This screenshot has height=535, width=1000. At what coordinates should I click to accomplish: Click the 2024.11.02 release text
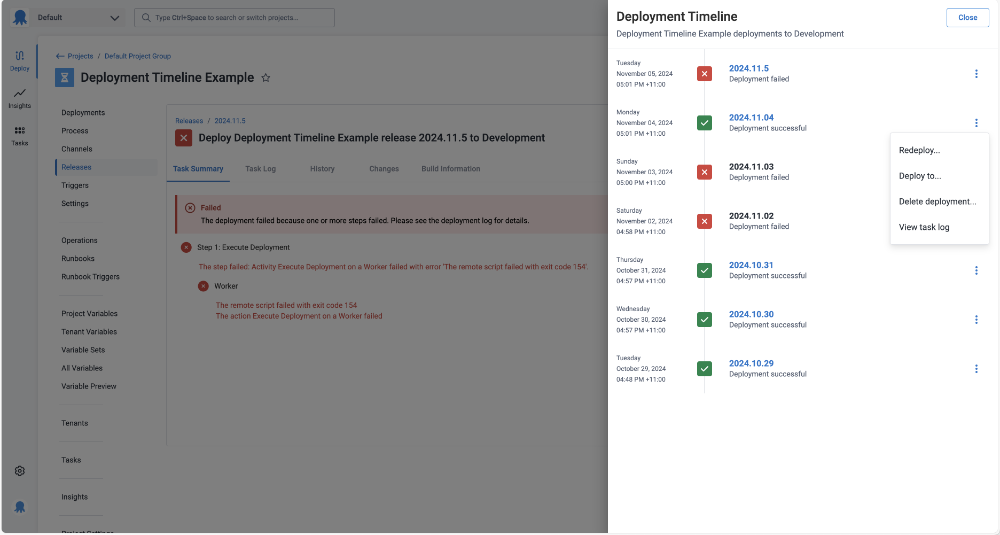click(x=751, y=216)
